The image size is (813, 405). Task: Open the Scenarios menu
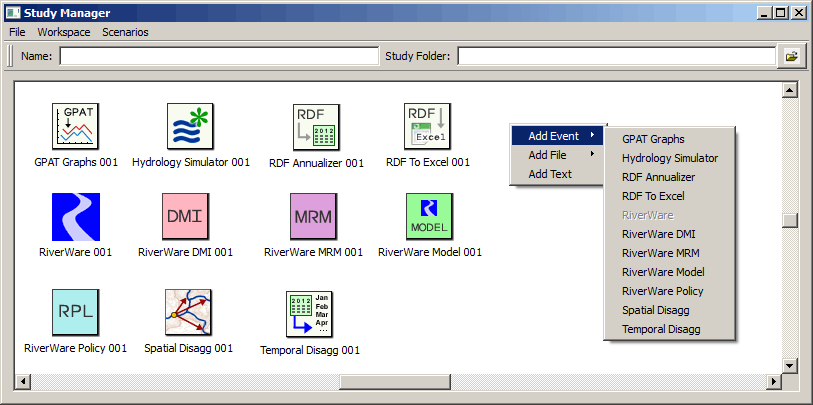pyautogui.click(x=125, y=32)
